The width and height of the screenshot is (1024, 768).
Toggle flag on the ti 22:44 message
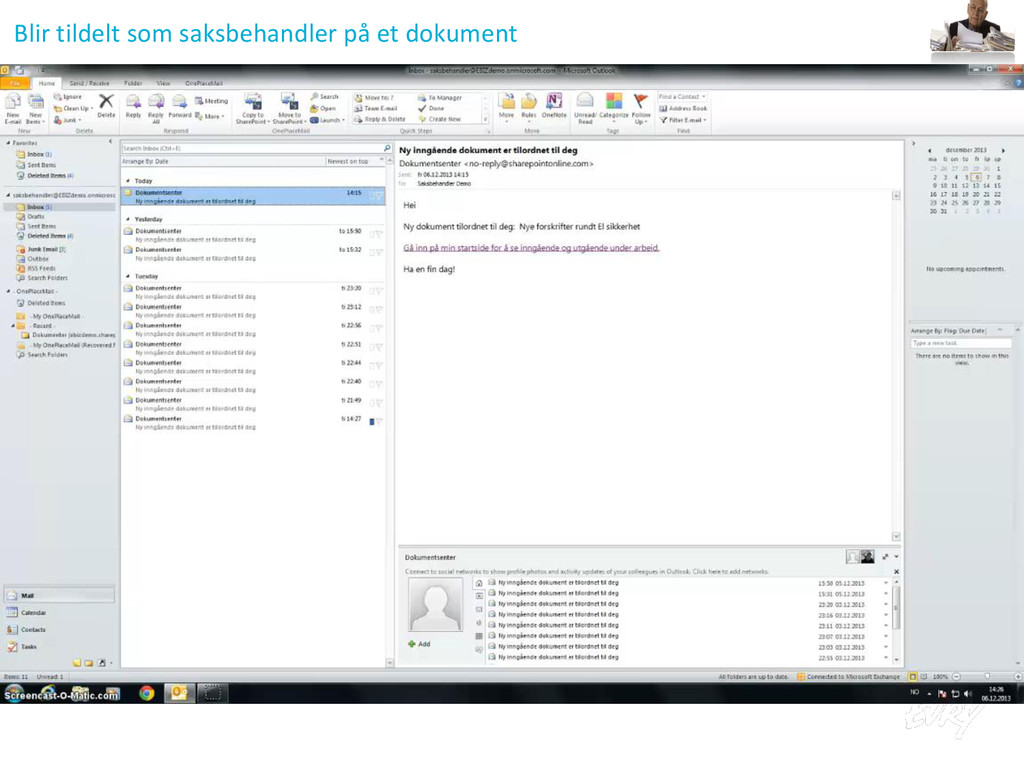[x=379, y=365]
